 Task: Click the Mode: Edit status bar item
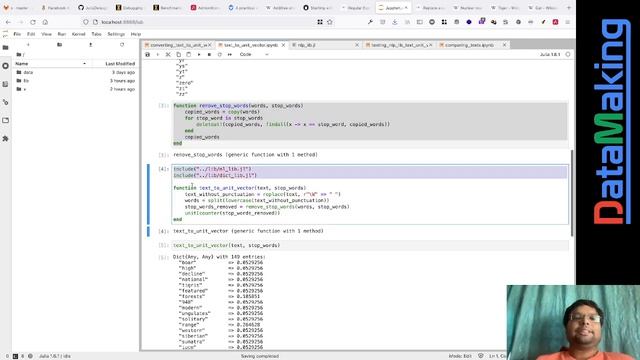(x=460, y=356)
